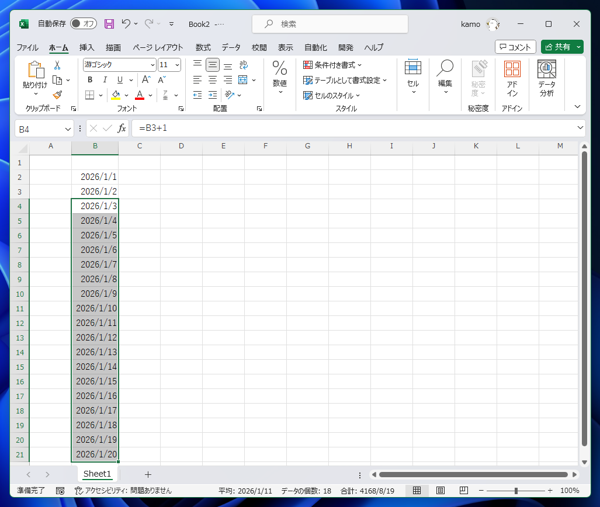This screenshot has height=507, width=600.
Task: Toggle Italic formatting
Action: tap(105, 80)
